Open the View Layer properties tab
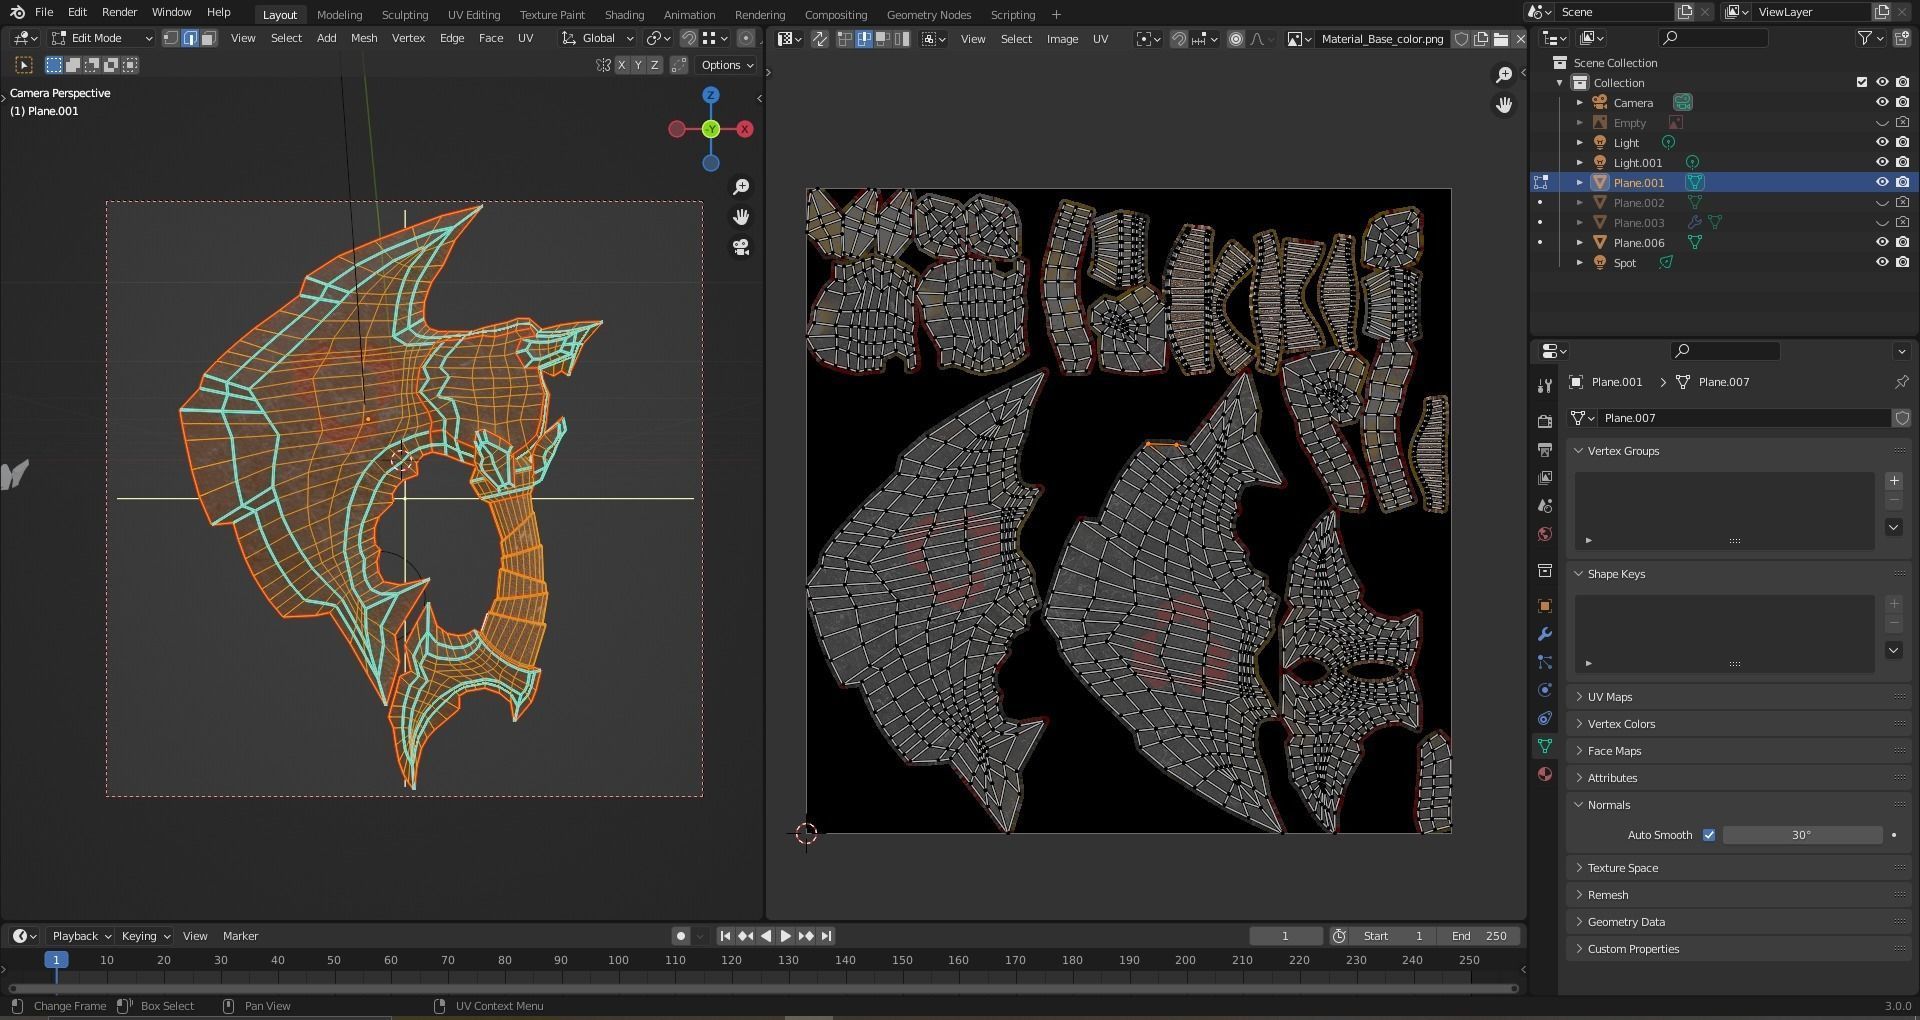 click(x=1545, y=478)
